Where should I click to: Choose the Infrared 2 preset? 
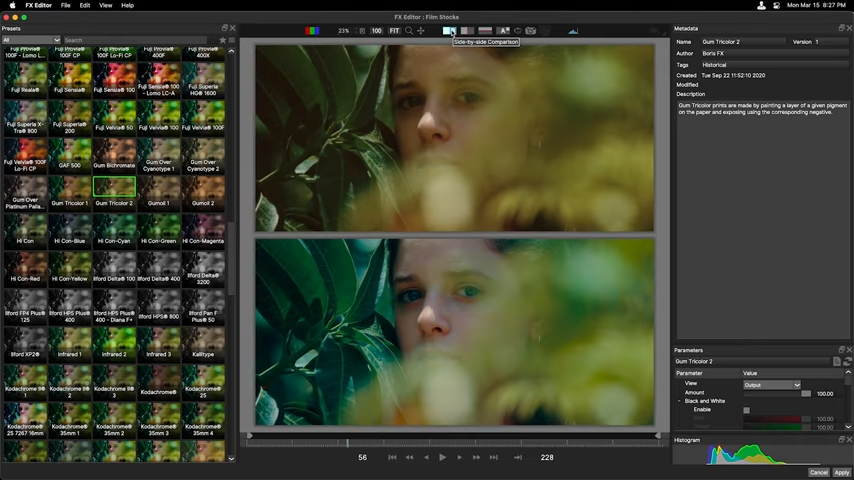(x=114, y=343)
